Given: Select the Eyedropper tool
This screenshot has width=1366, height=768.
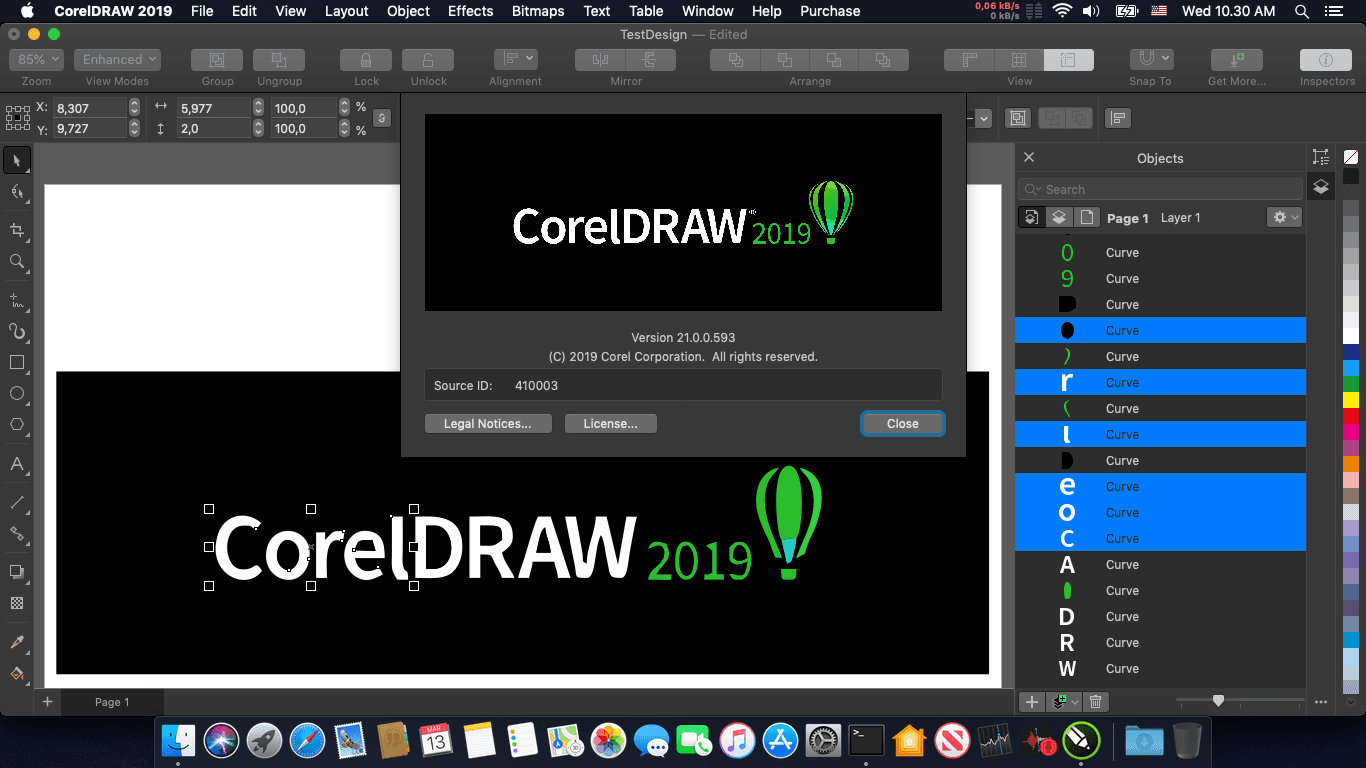Looking at the screenshot, I should click(17, 642).
